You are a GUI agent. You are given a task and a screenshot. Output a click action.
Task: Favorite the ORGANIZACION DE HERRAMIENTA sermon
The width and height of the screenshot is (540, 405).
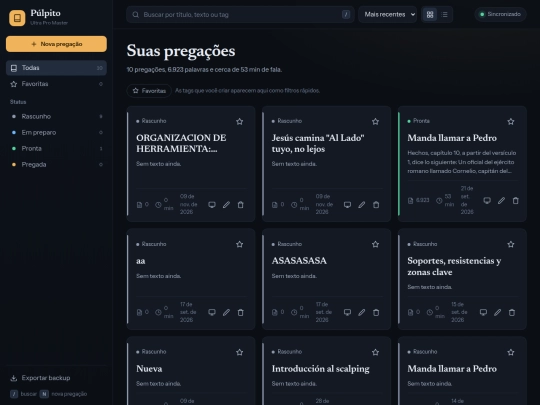coord(240,122)
